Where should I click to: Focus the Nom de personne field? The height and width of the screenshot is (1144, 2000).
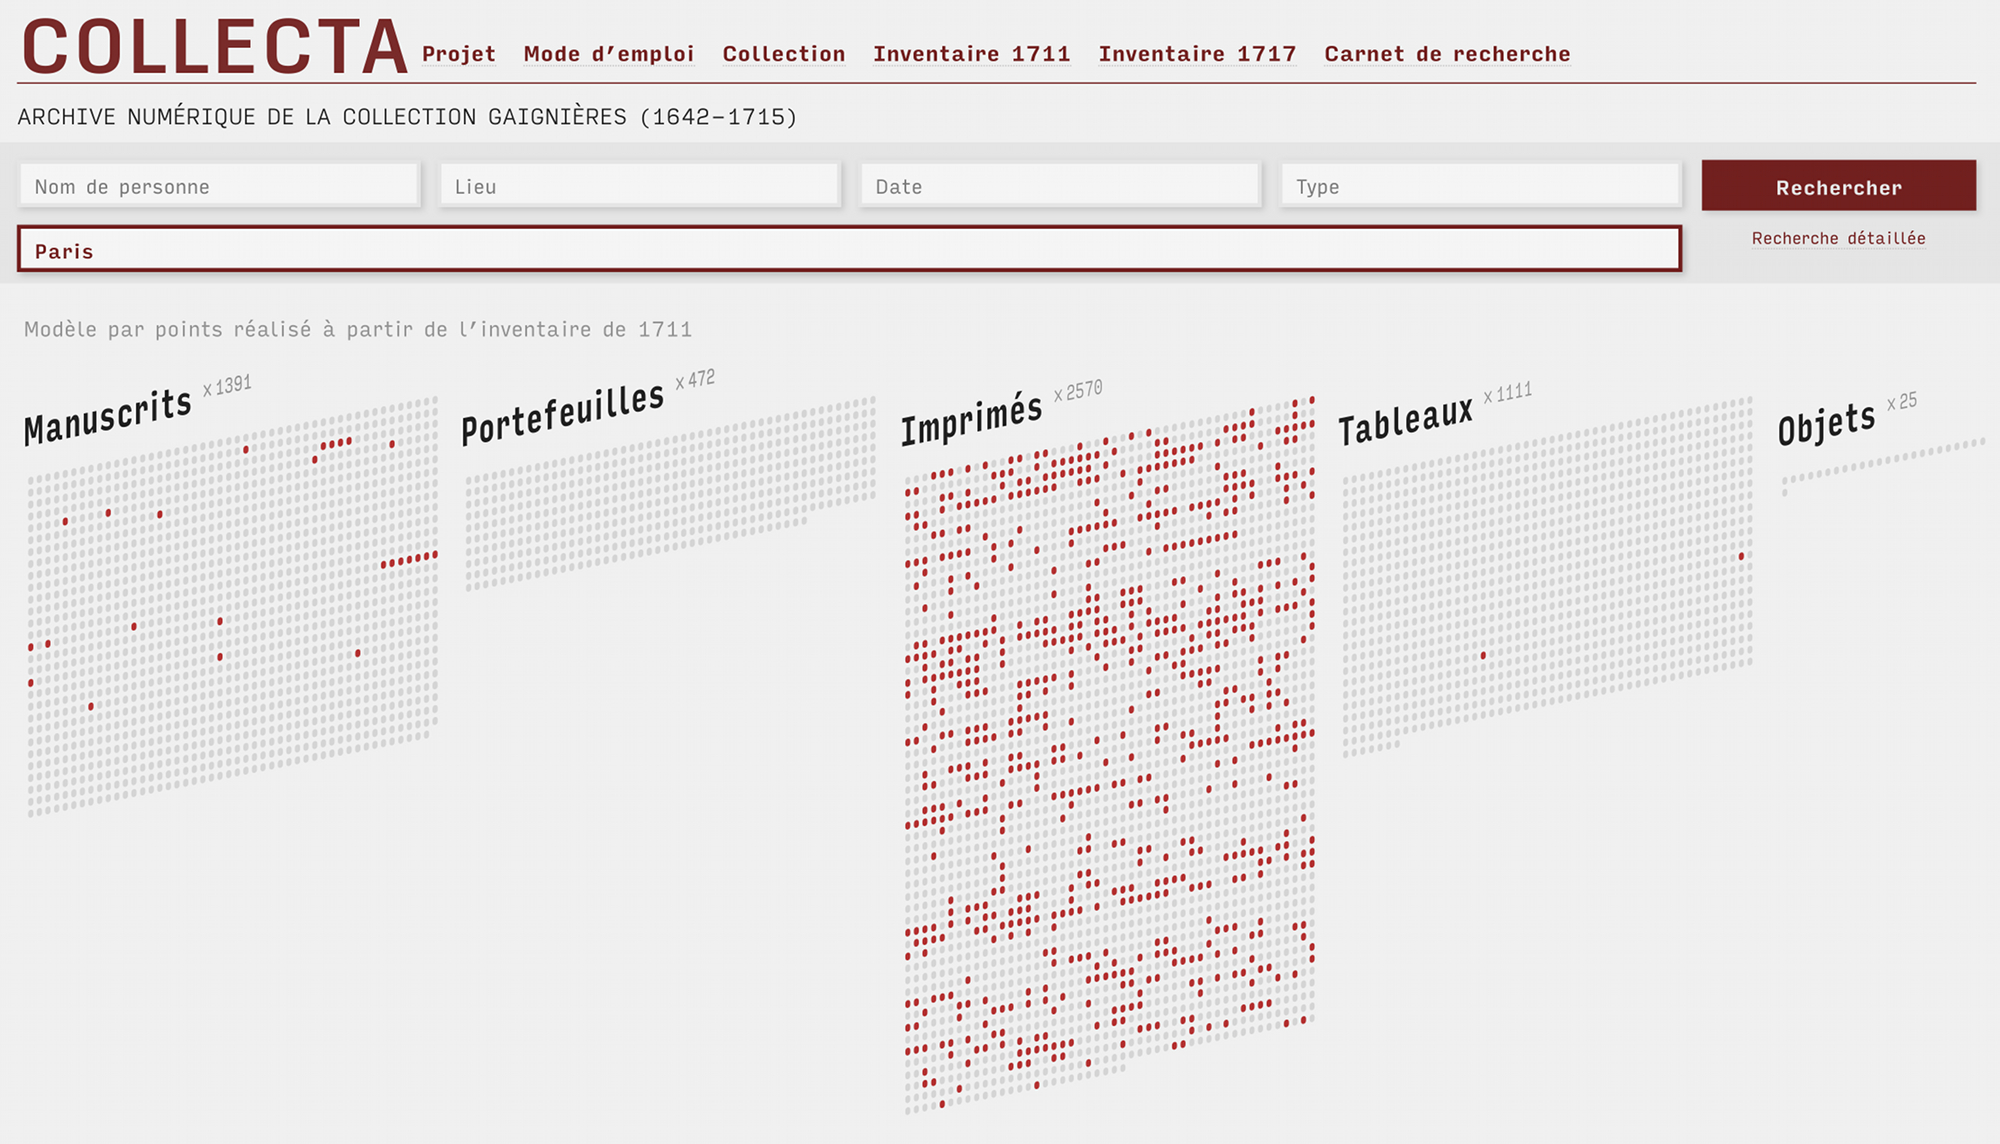click(x=220, y=186)
